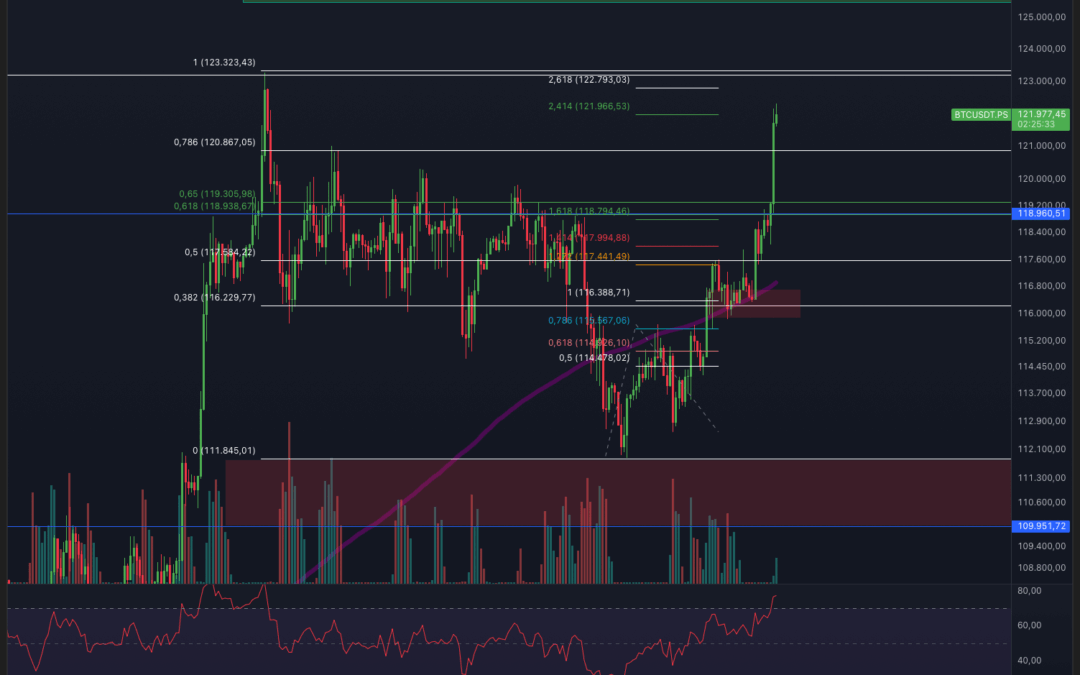Click the 124.000,00 price axis value
Image resolution: width=1080 pixels, height=675 pixels.
point(1041,48)
